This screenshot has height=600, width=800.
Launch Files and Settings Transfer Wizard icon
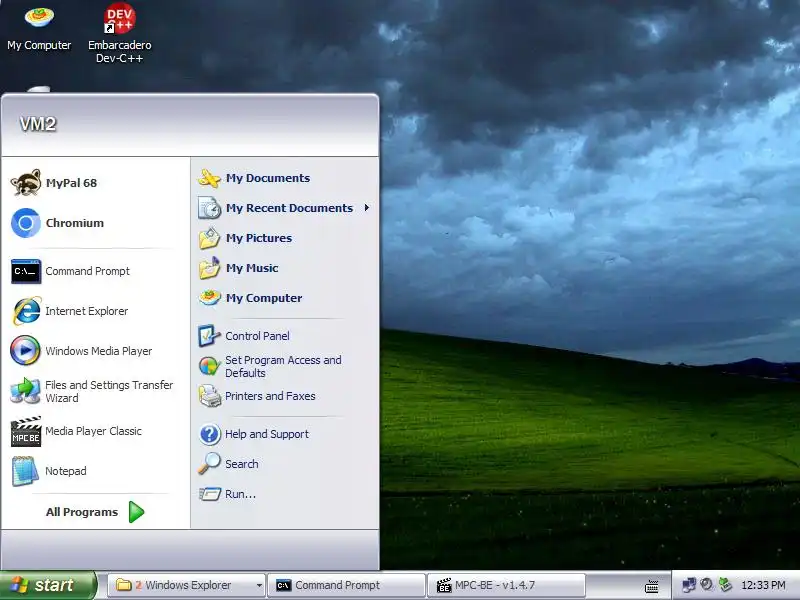(26, 391)
